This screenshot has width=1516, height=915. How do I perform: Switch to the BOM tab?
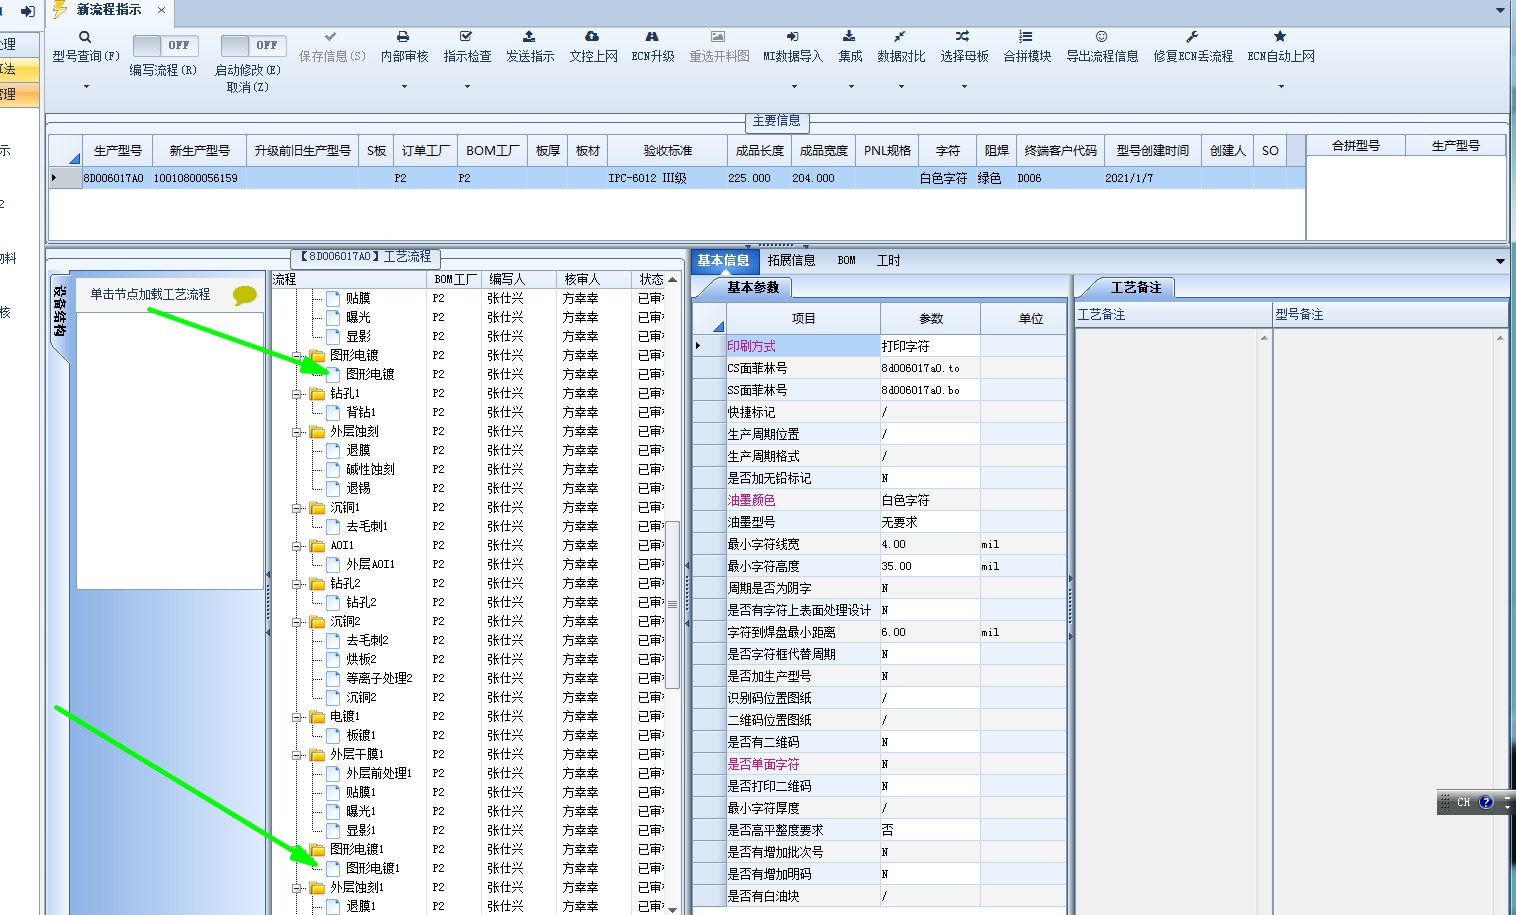(846, 260)
